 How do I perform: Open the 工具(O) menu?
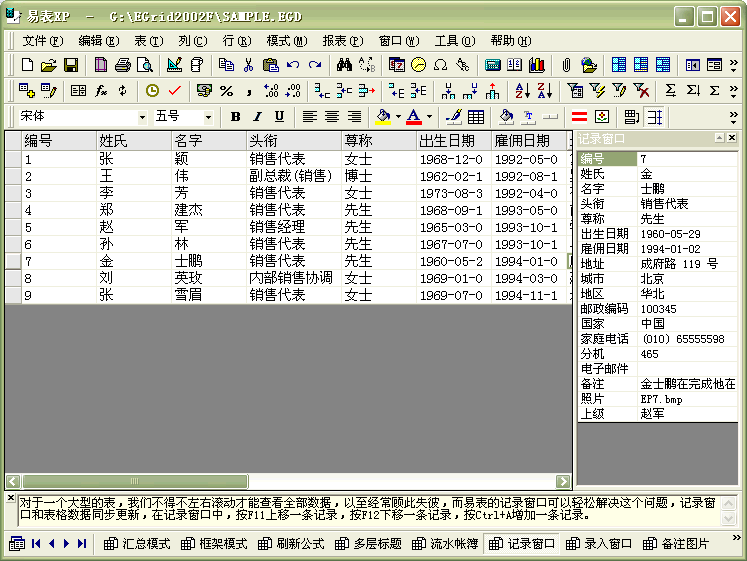[454, 41]
